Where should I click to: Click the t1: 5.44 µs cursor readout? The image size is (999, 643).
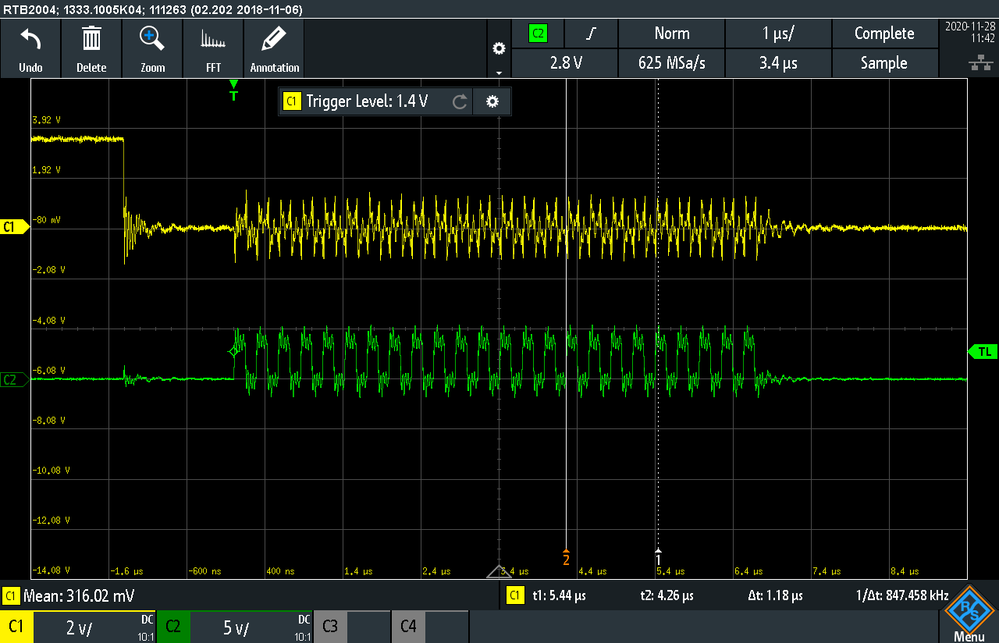[559, 596]
